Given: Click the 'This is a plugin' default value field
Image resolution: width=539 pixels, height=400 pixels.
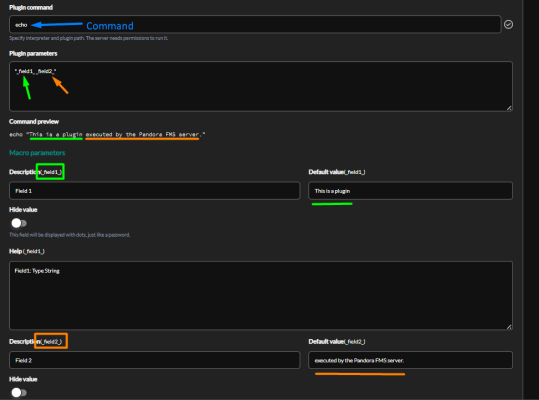Looking at the screenshot, I should (410, 191).
